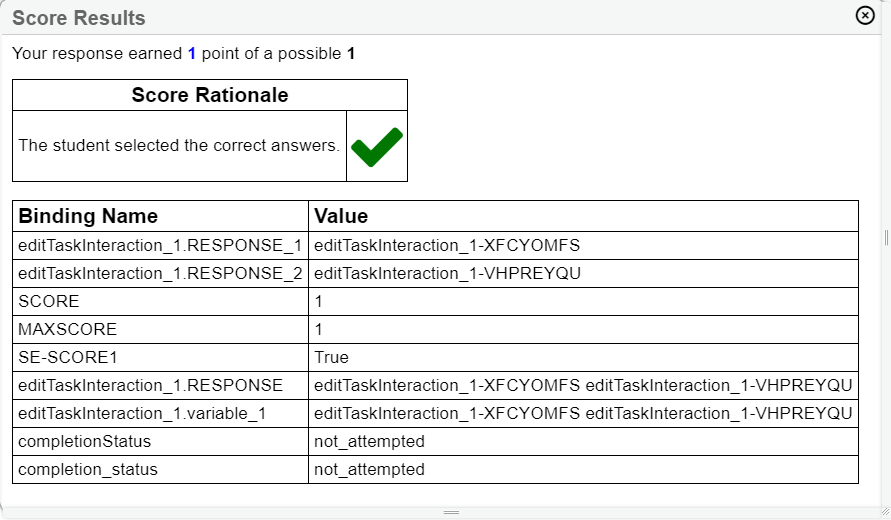Click the MAXSCORE value of 1
891x520 pixels.
(x=319, y=329)
